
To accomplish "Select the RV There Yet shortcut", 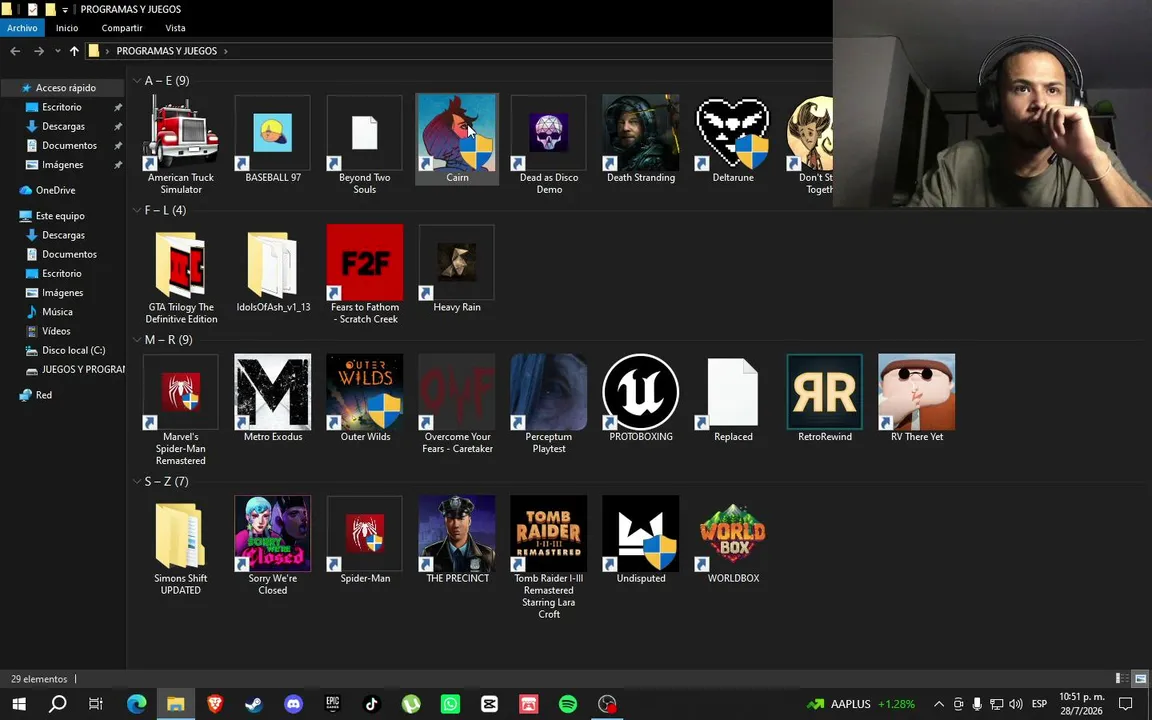I will pos(916,398).
